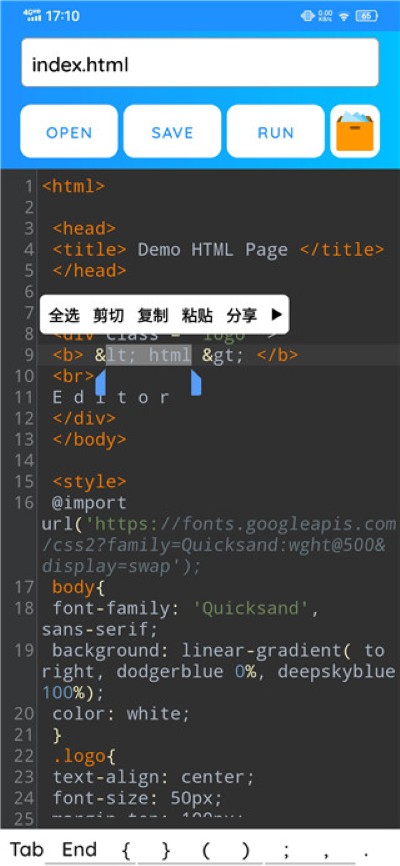
Task: Tap the right text selection handle
Action: click(x=196, y=383)
